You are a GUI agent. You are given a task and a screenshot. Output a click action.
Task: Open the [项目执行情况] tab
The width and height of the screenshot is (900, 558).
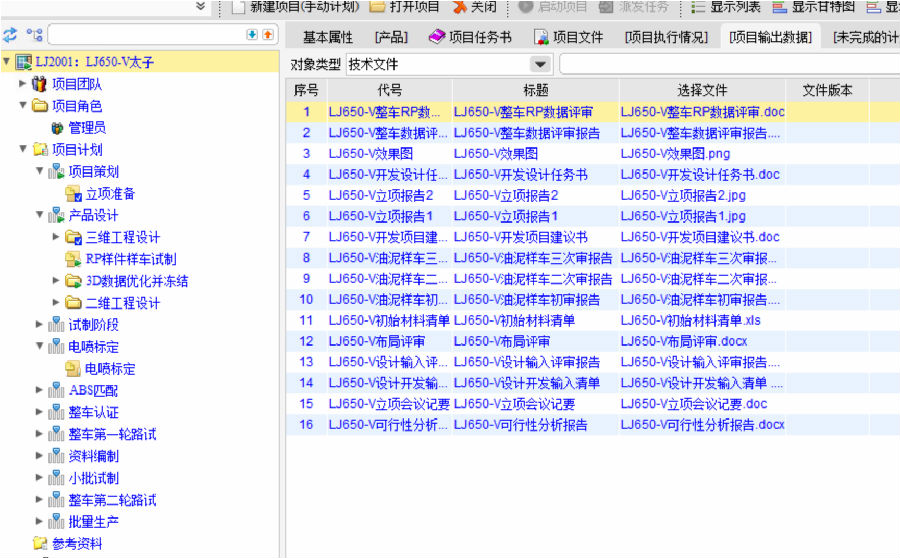tap(666, 38)
